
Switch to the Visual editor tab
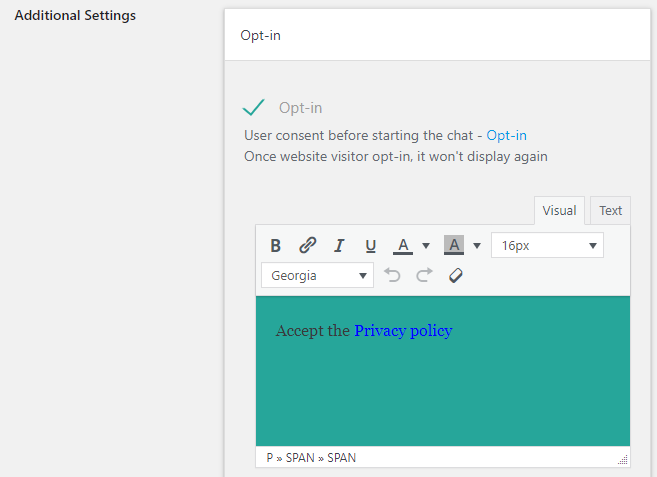pyautogui.click(x=559, y=211)
